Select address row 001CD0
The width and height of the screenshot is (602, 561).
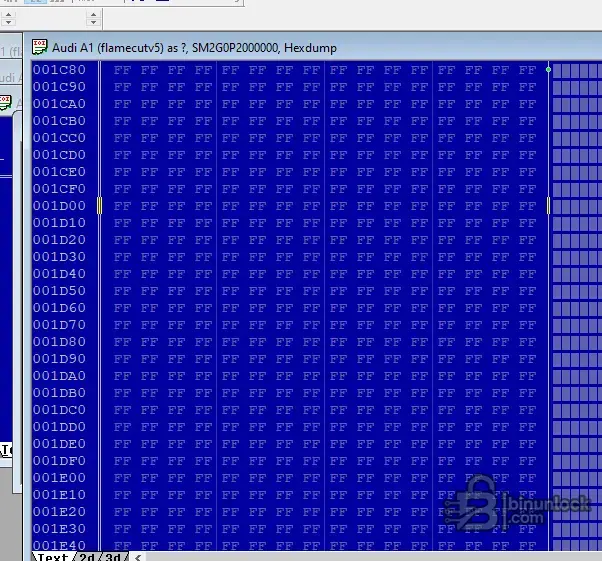tap(59, 155)
